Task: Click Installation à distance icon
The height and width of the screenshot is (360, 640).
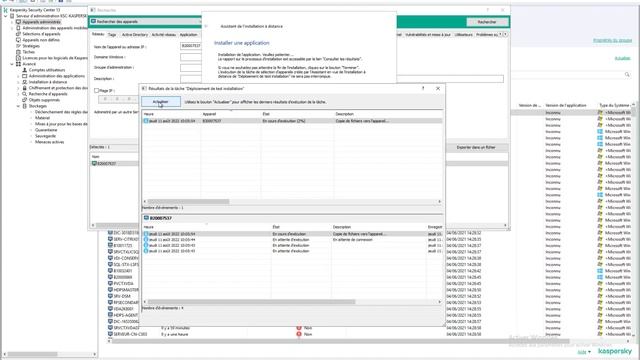Action: click(x=24, y=82)
